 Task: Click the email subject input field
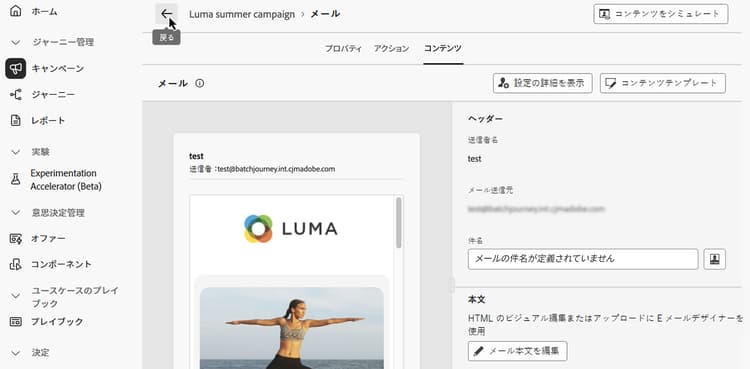583,259
